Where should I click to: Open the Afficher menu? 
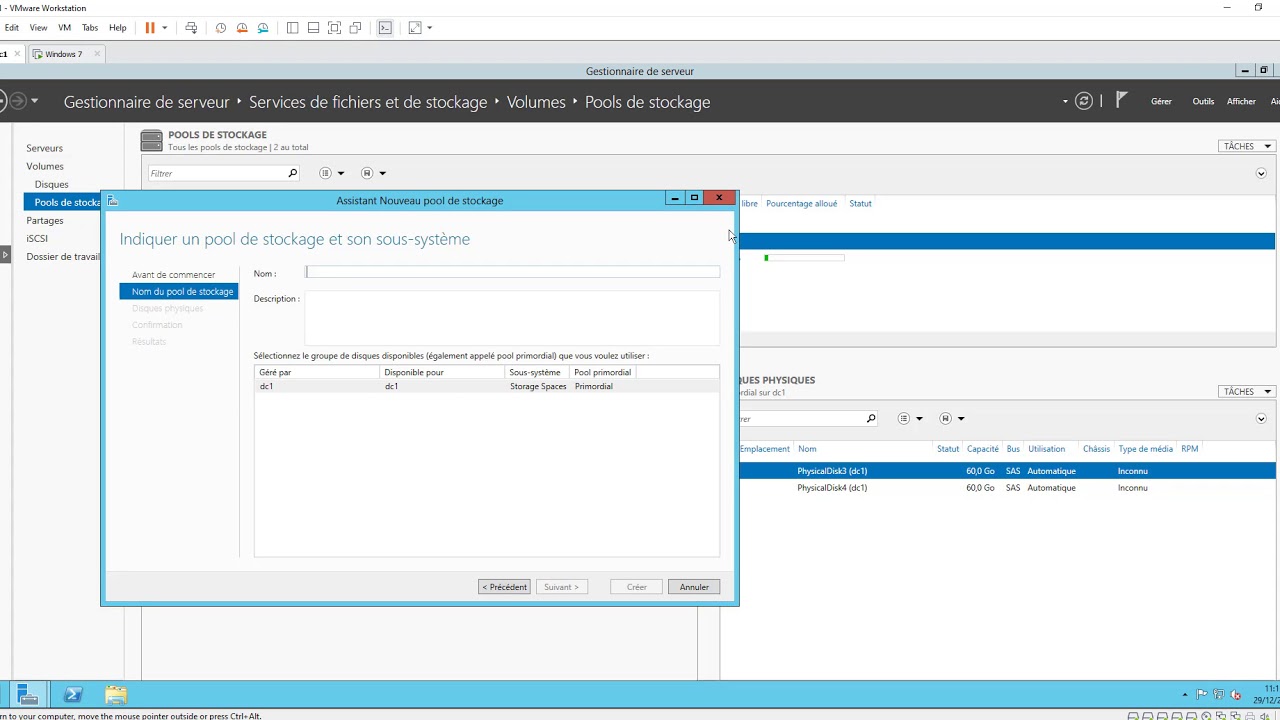click(x=1241, y=101)
